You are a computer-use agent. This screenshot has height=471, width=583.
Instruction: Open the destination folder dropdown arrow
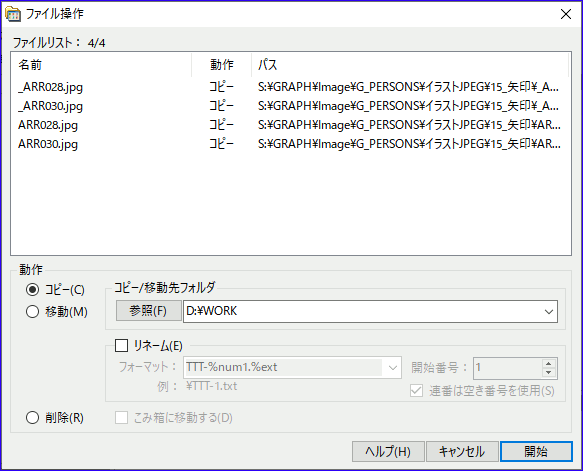click(549, 312)
